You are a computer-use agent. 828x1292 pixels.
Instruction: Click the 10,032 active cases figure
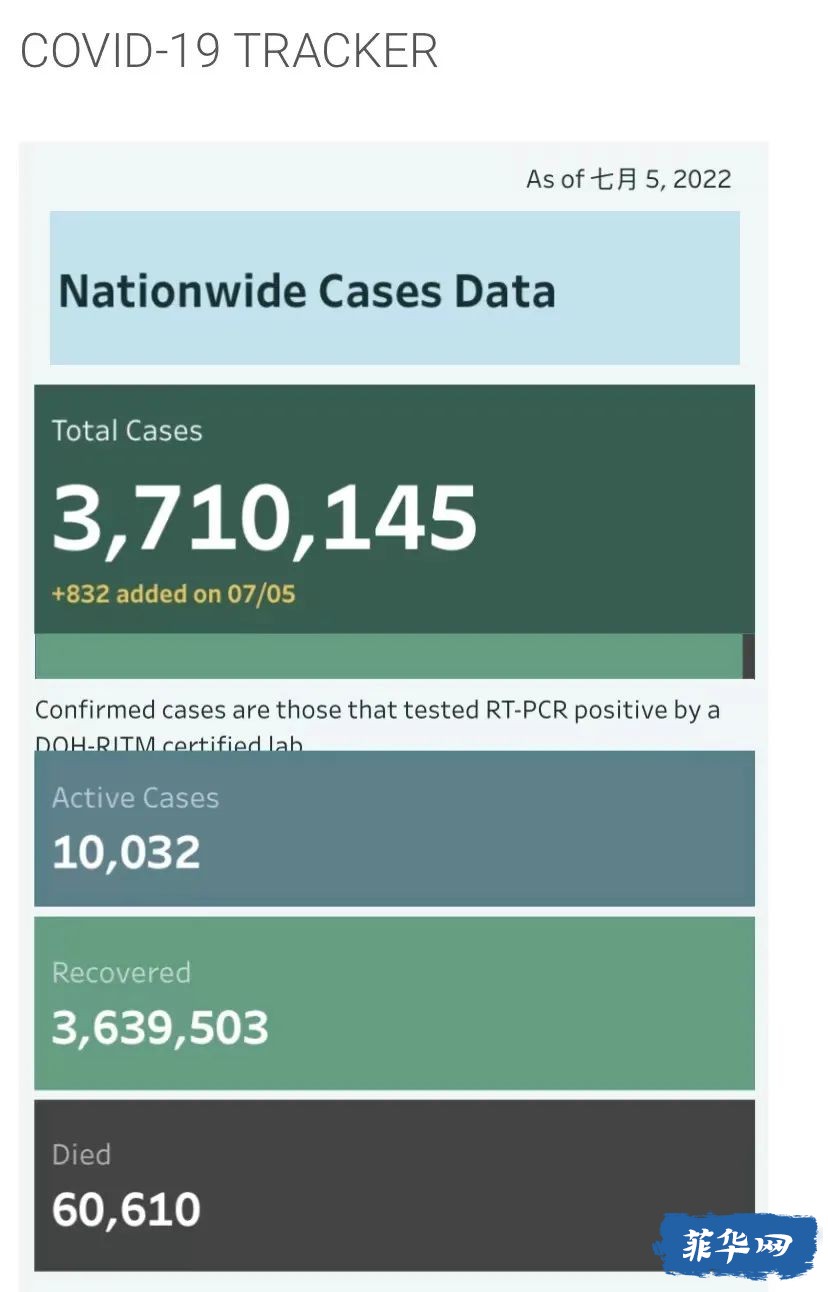point(126,853)
